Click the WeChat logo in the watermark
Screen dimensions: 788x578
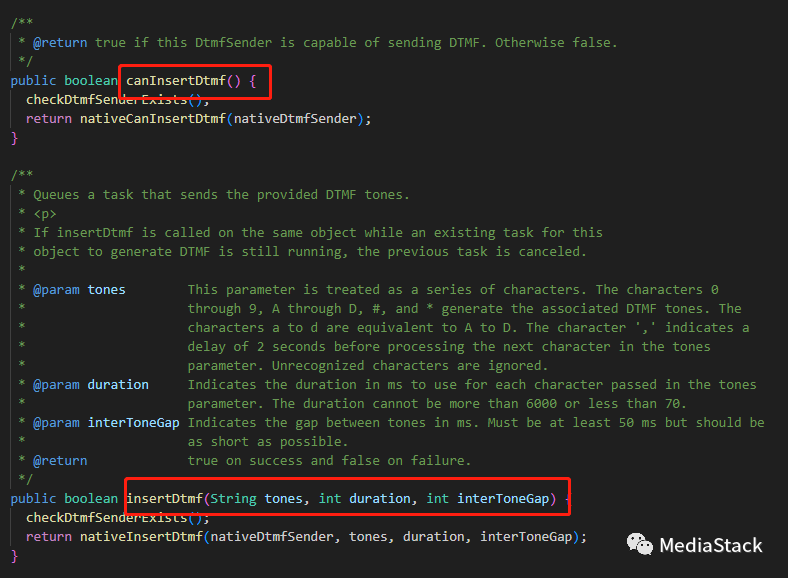[640, 544]
